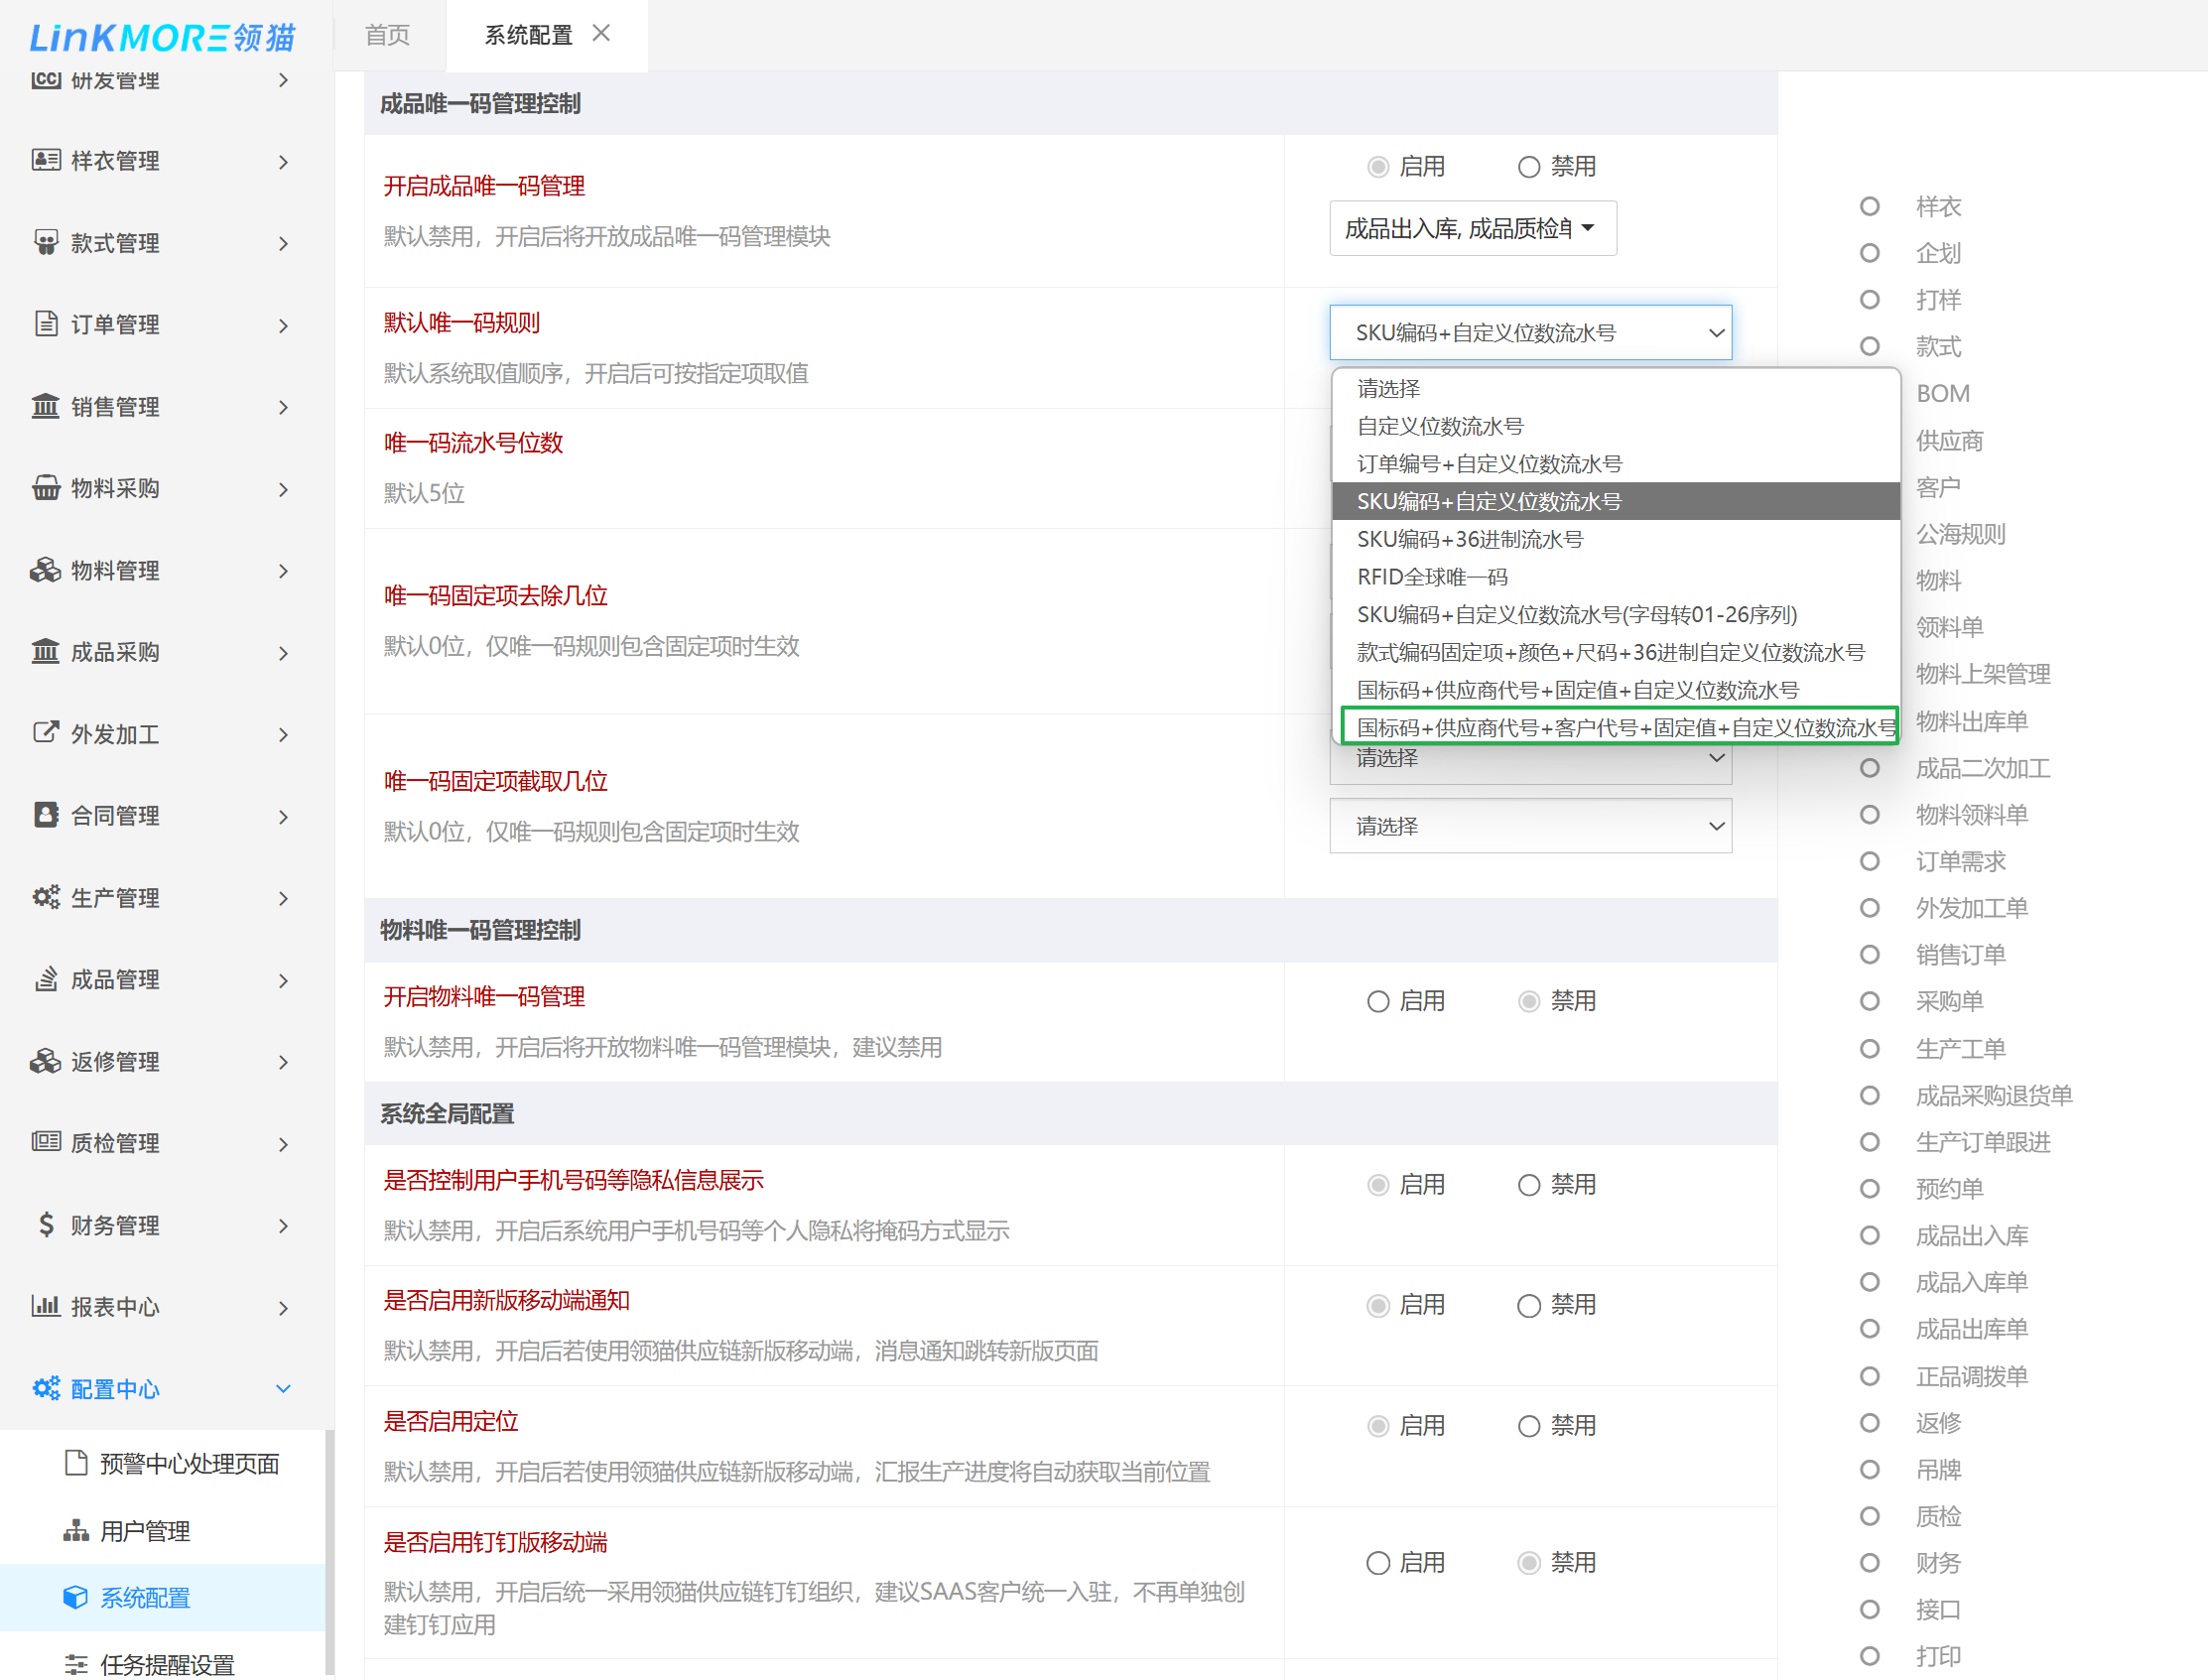Select 禁用 for 开启成品唯一码管理
2208x1680 pixels.
tap(1529, 167)
